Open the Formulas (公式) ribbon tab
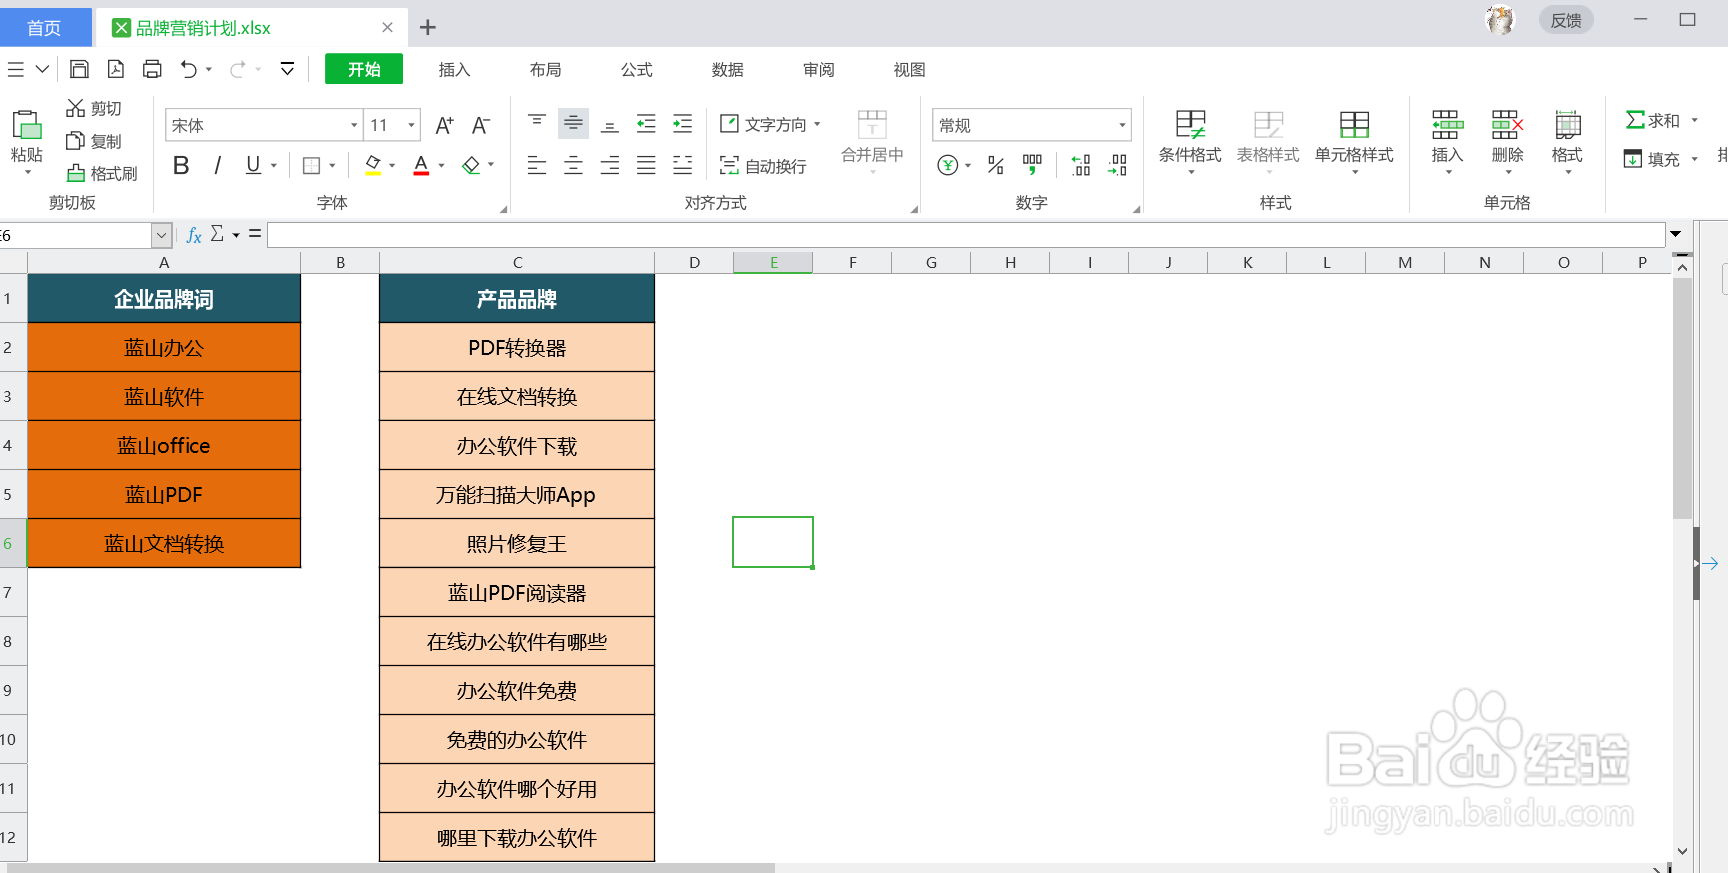1728x873 pixels. [x=636, y=69]
